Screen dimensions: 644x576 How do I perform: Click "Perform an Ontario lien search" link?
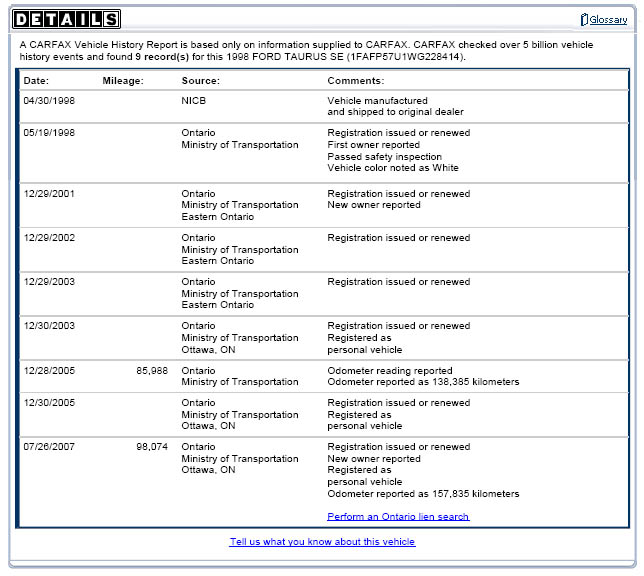coord(398,517)
